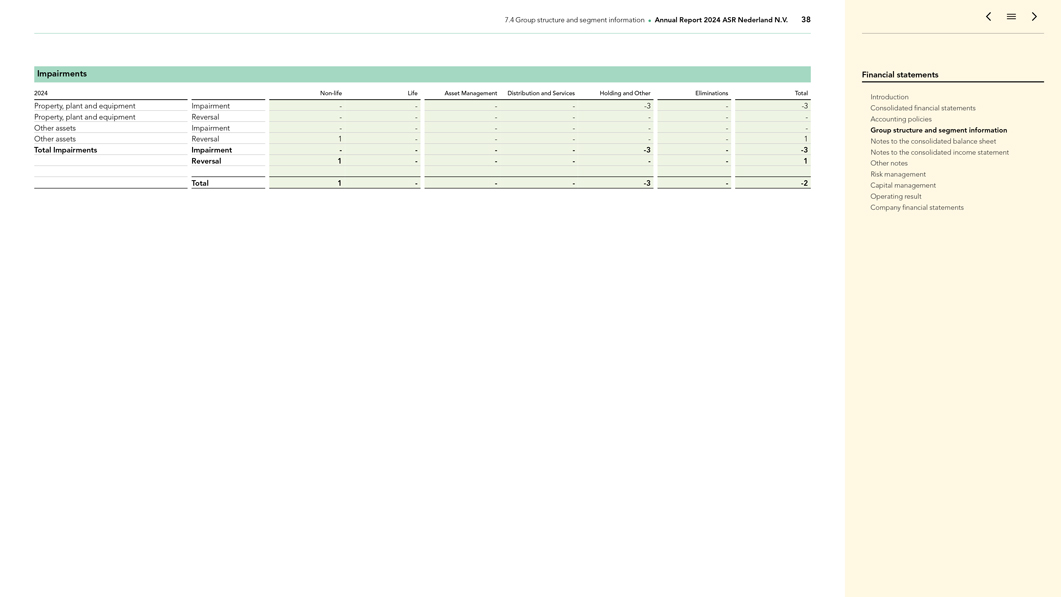Click 7.4 Group structure header text

coord(574,20)
